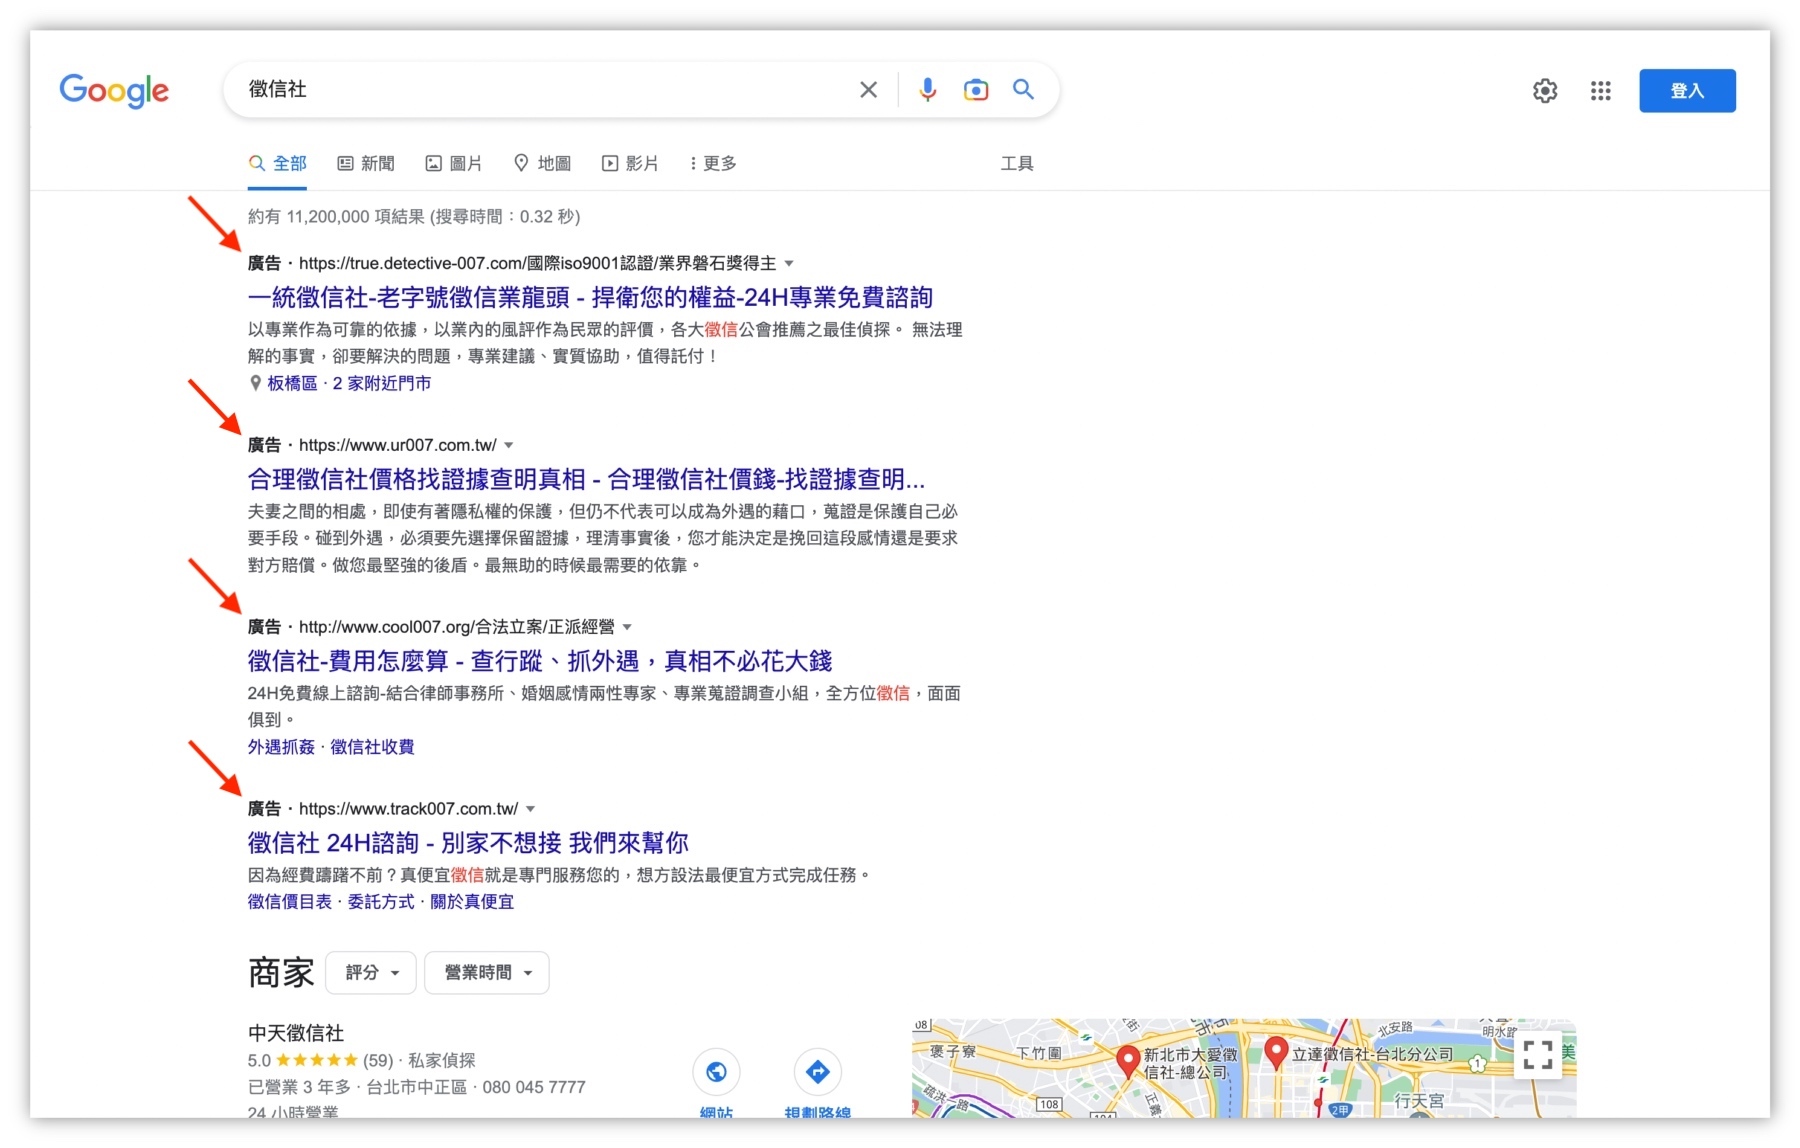
Task: Click the 網站 globe icon for 中天徵信社
Action: [717, 1071]
